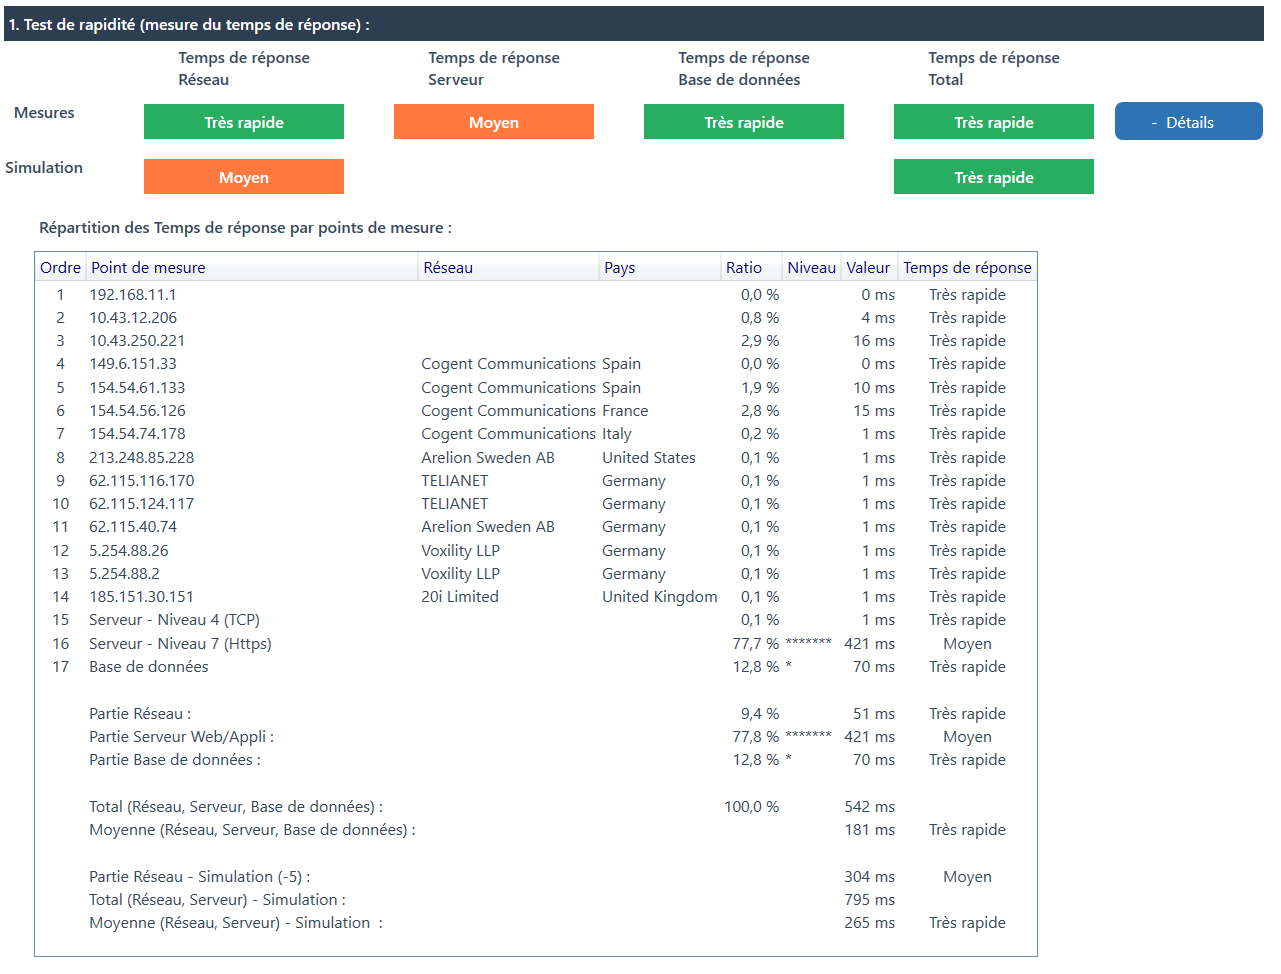This screenshot has height=974, width=1281.
Task: Click the 20i Limited network name
Action: point(460,597)
